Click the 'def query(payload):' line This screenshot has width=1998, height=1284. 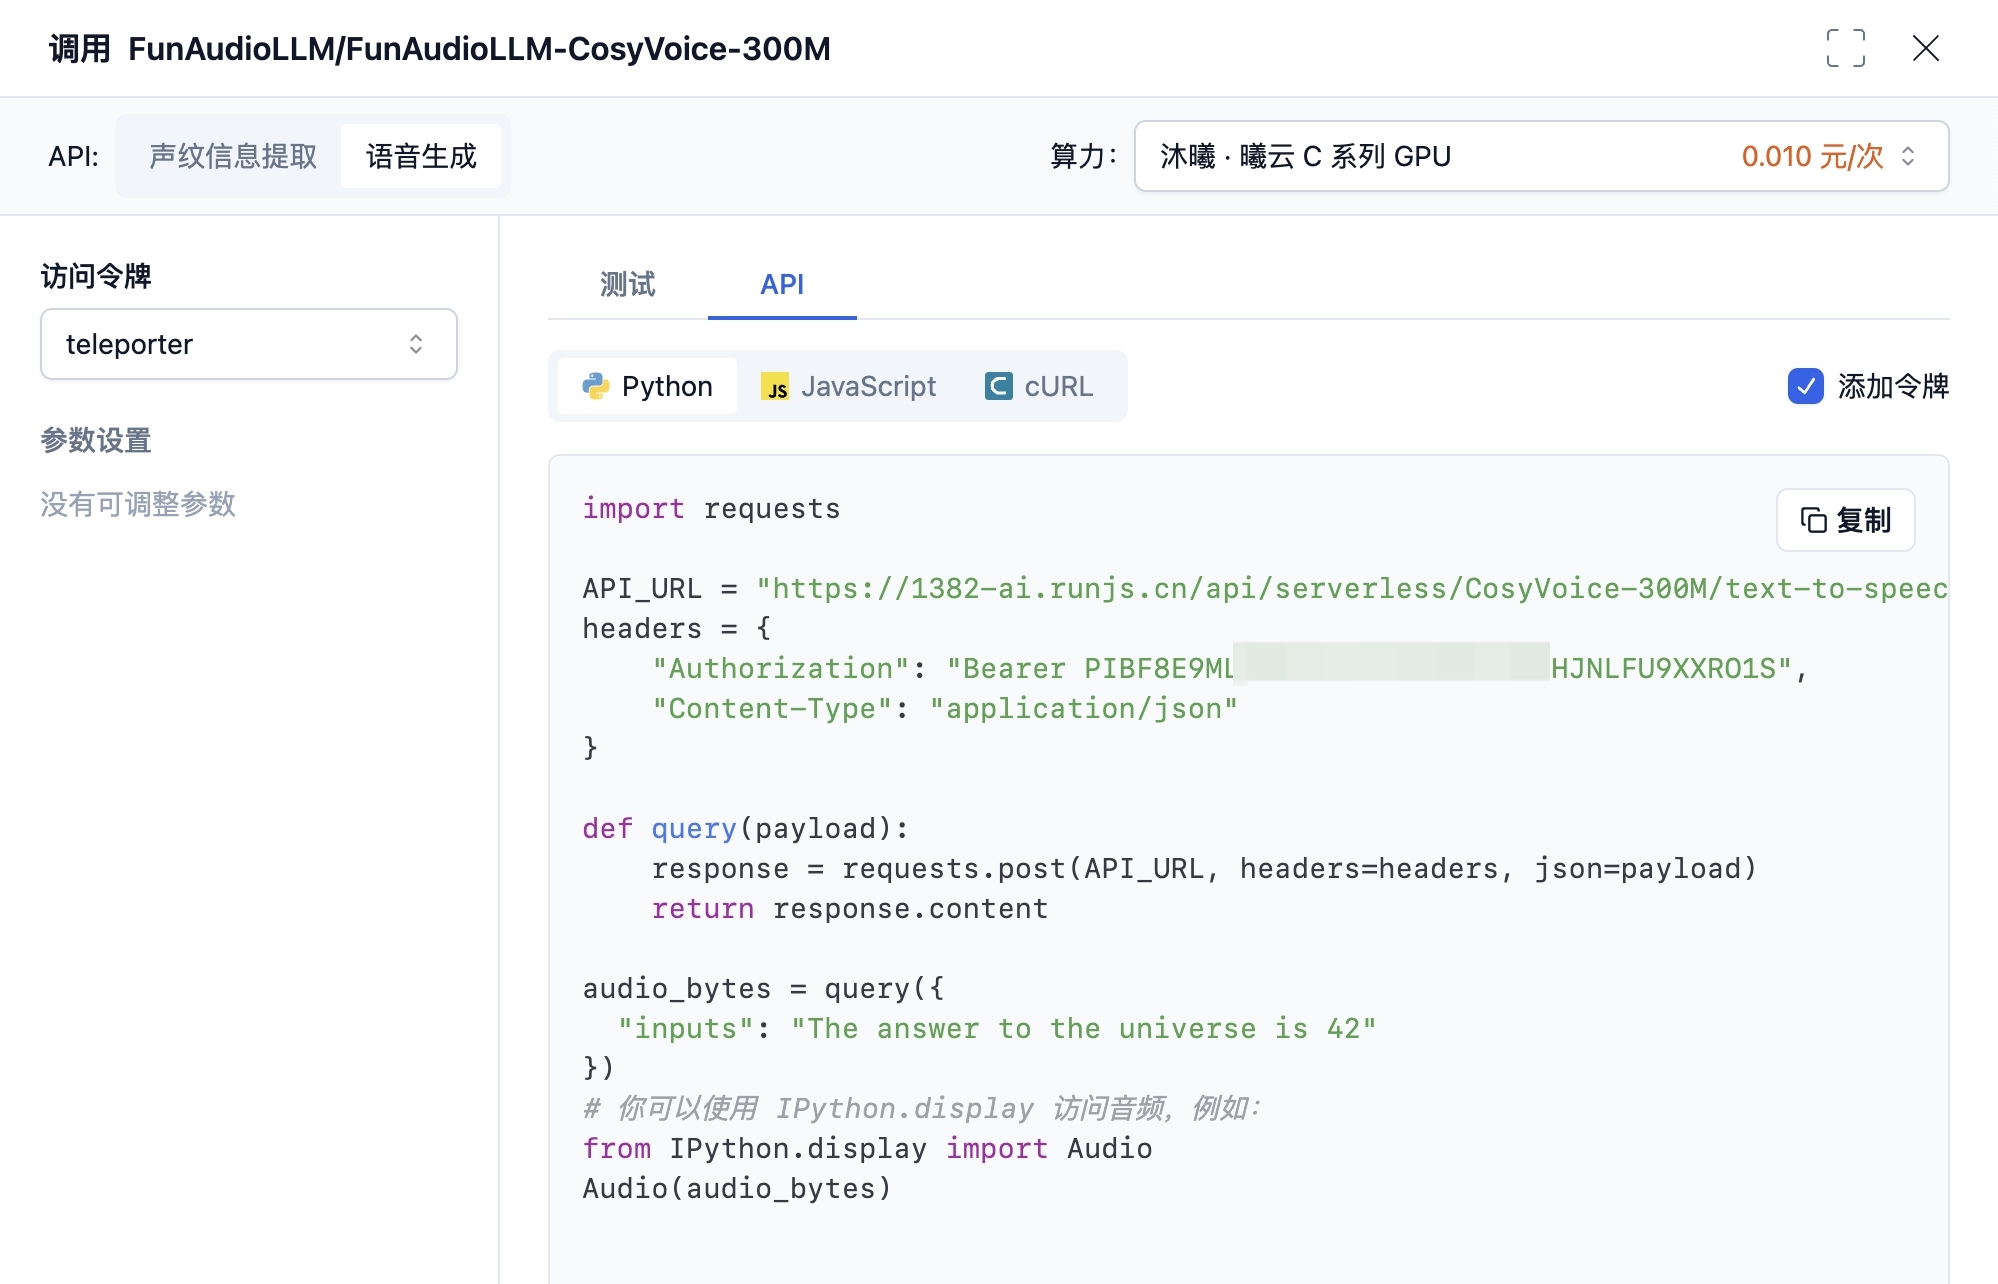point(746,828)
